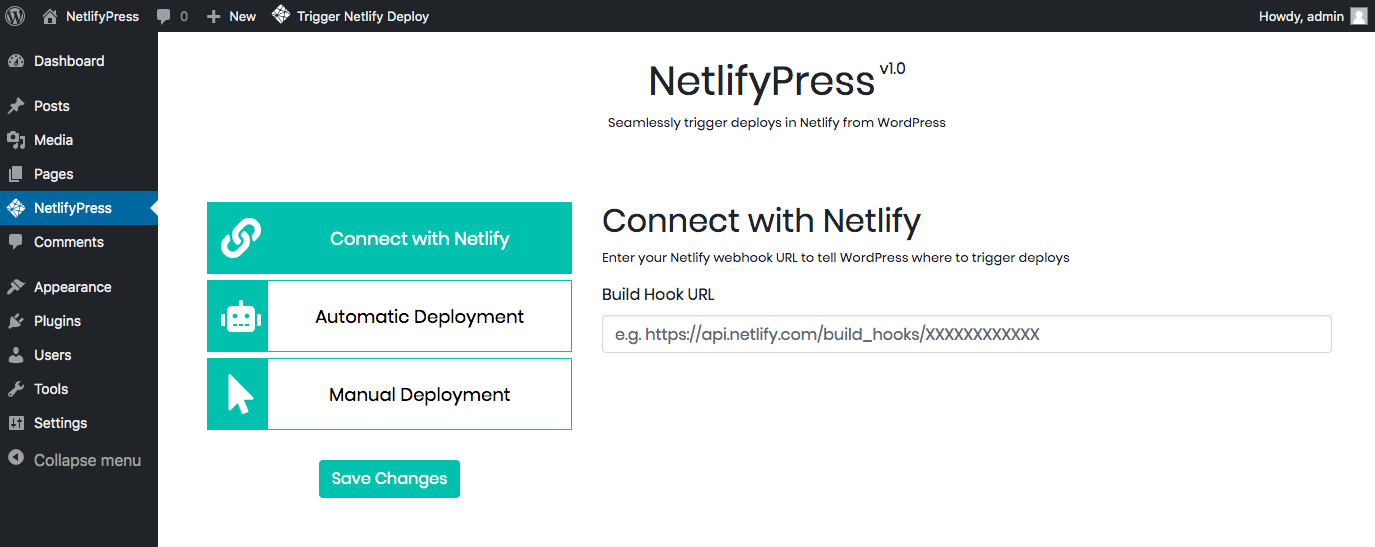Click the robot icon on Automatic Deployment

239,317
